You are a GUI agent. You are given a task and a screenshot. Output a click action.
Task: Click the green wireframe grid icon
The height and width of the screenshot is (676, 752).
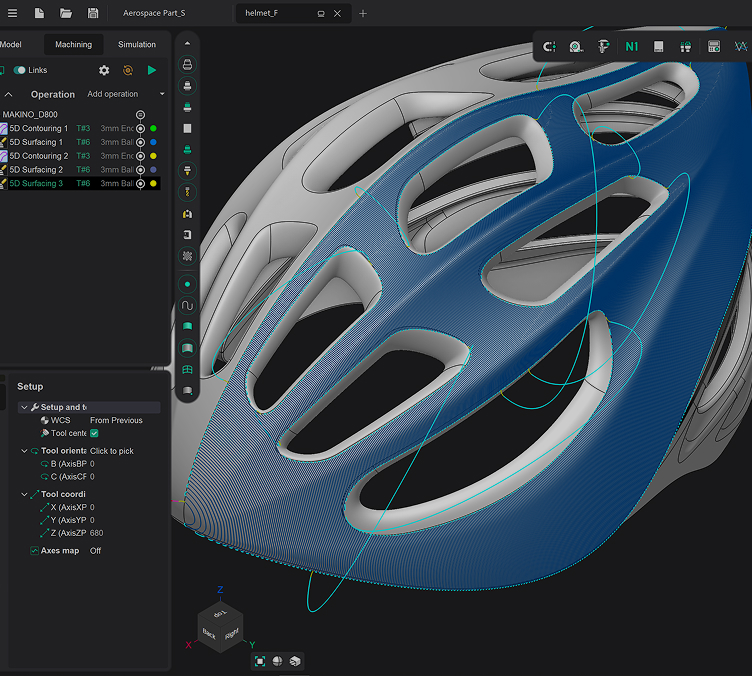[x=188, y=370]
